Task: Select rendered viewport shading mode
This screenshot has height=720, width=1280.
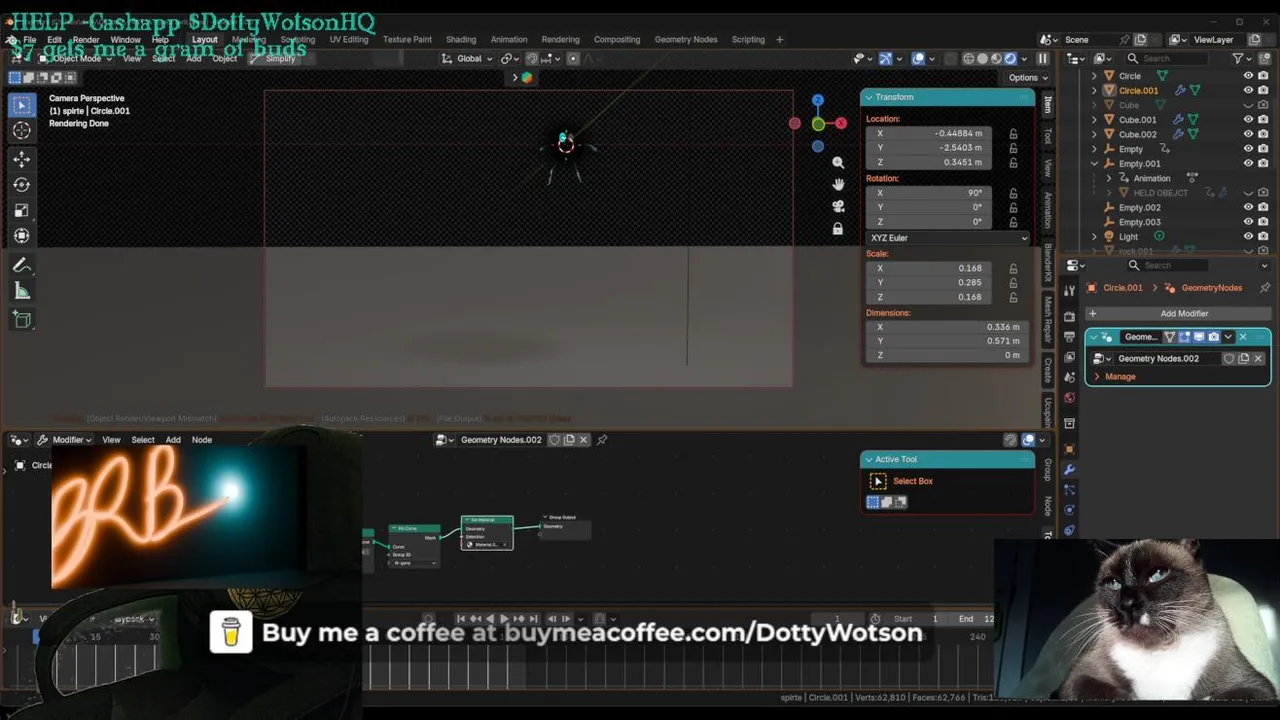Action: pos(1010,59)
